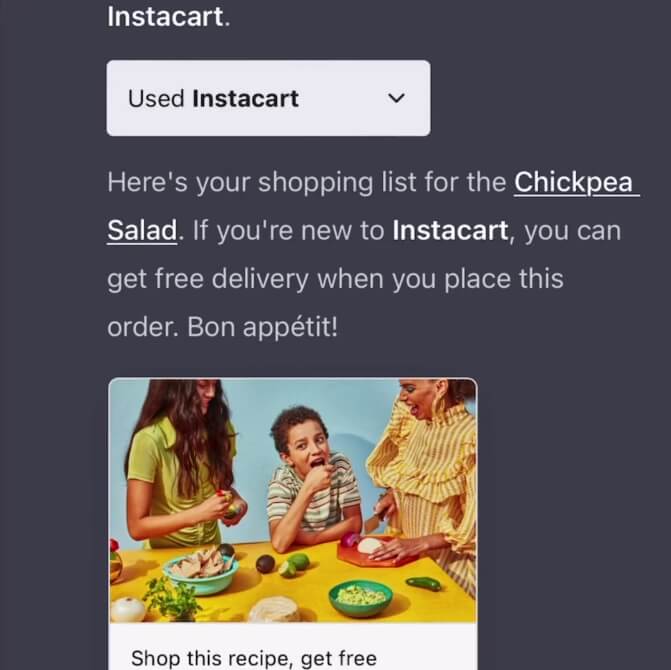Image resolution: width=671 pixels, height=670 pixels.
Task: Click bold Instacart word in the paragraph
Action: [452, 232]
